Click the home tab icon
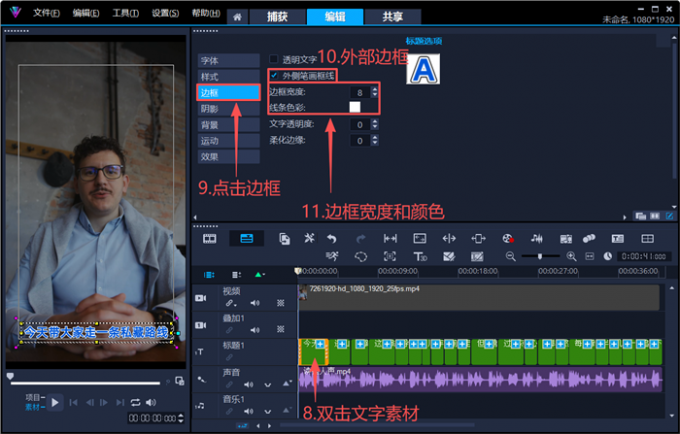The width and height of the screenshot is (680, 434). 237,17
